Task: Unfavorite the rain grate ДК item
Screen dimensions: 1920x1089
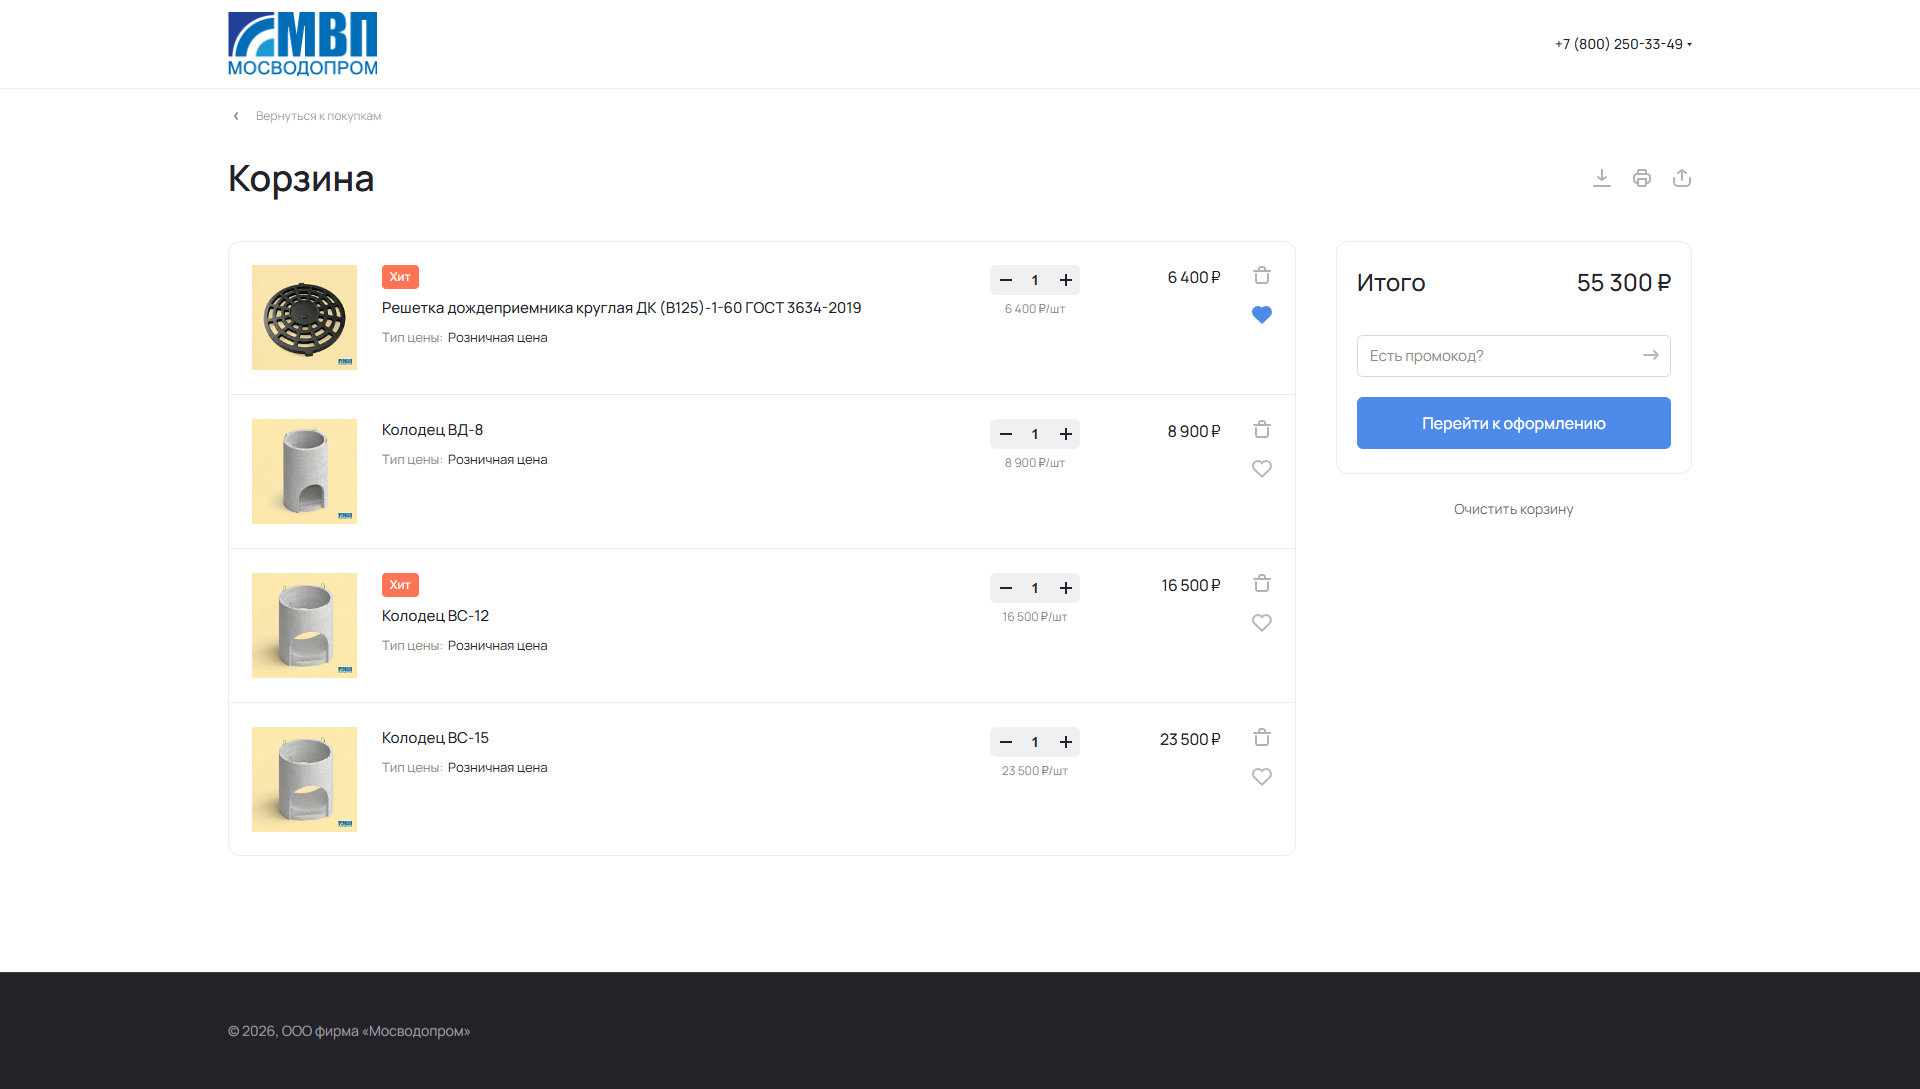Action: pyautogui.click(x=1261, y=315)
